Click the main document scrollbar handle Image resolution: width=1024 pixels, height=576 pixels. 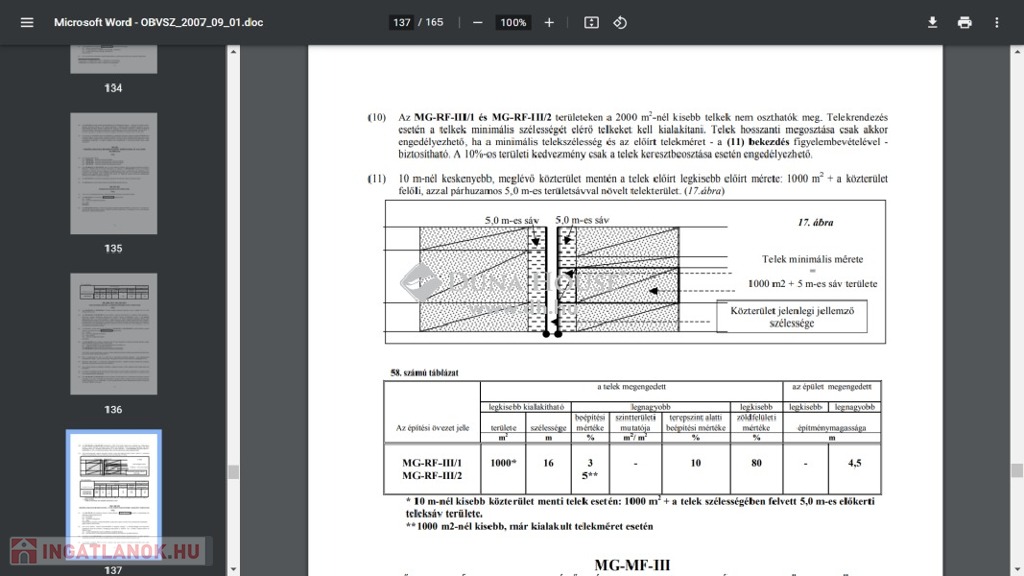point(1017,470)
